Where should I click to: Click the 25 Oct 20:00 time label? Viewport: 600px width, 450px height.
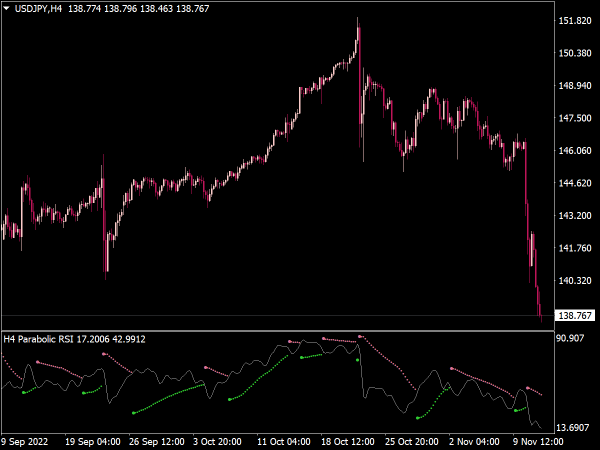point(412,442)
